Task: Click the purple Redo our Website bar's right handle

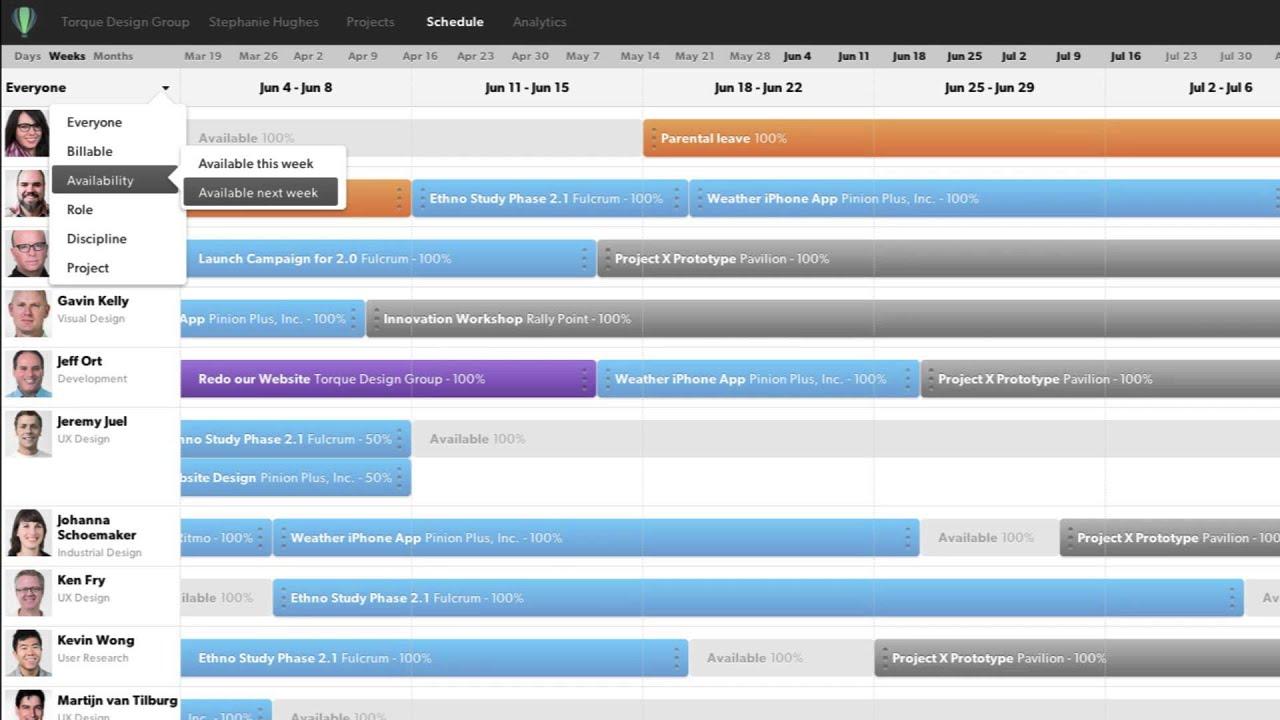Action: tap(585, 379)
